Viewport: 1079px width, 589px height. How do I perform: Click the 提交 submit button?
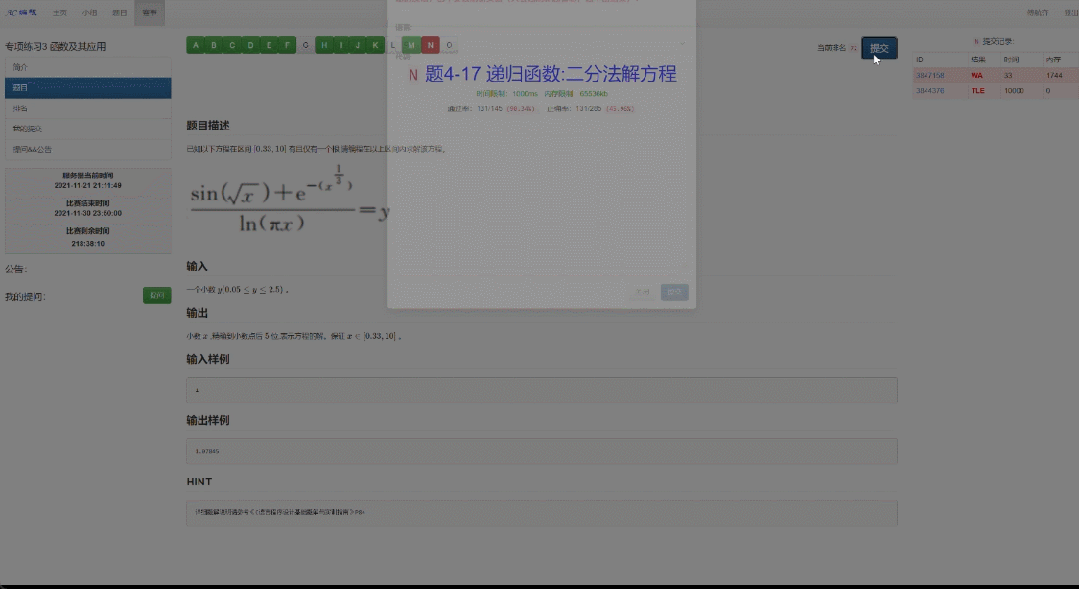879,48
